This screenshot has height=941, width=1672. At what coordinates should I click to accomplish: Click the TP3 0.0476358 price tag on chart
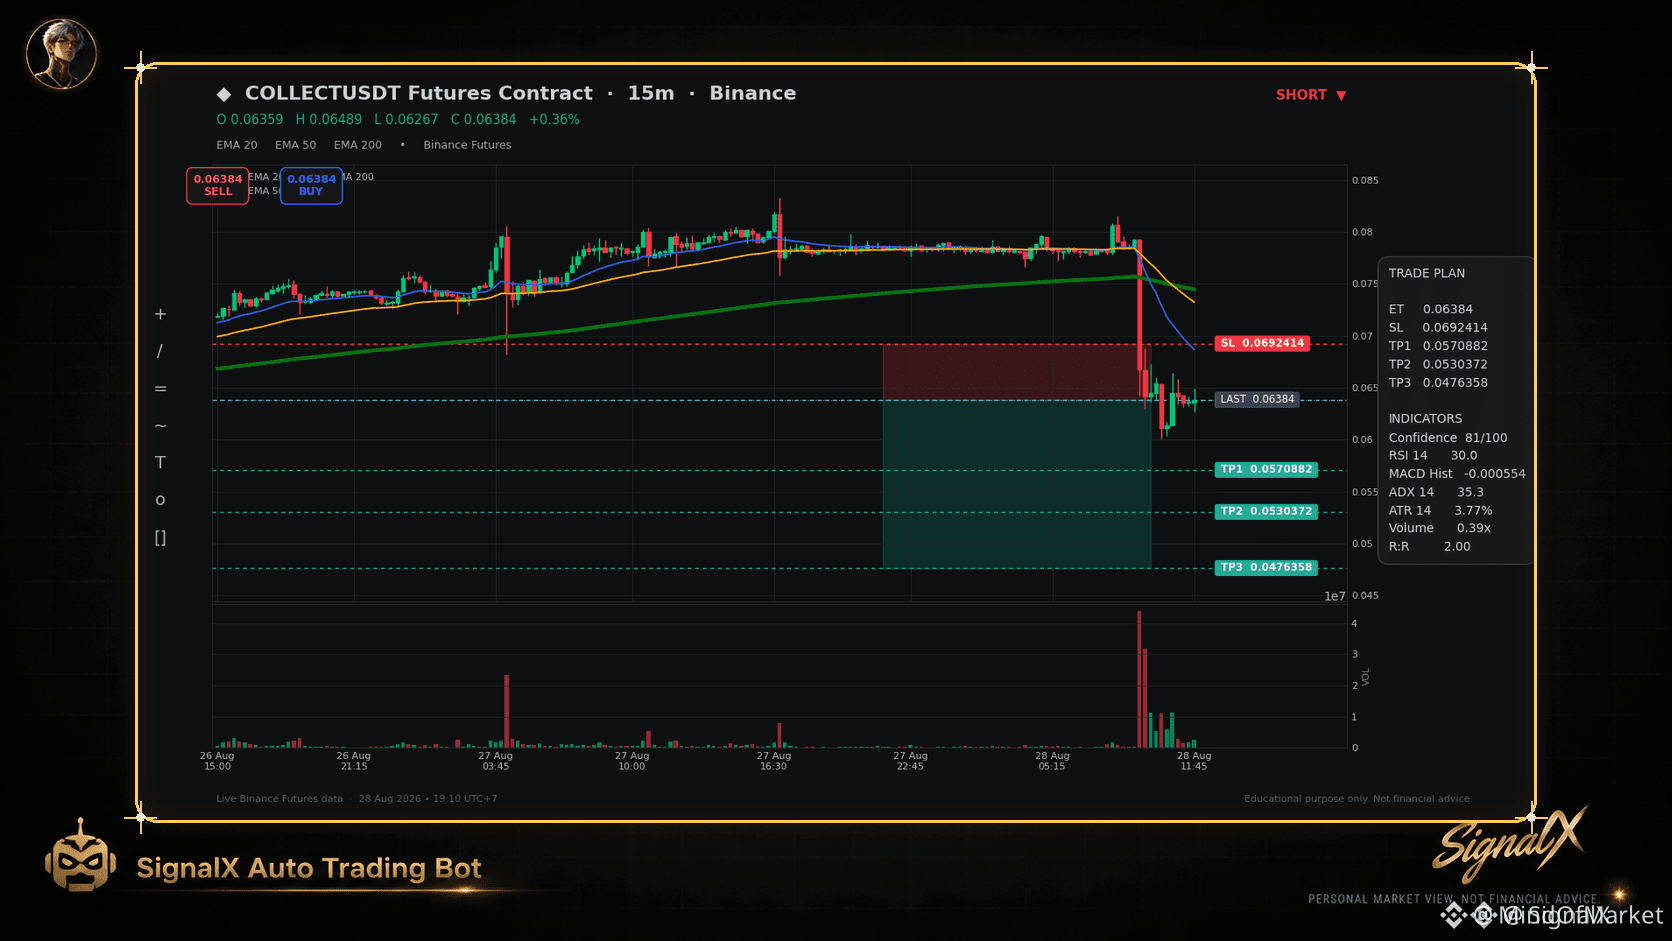tap(1266, 567)
